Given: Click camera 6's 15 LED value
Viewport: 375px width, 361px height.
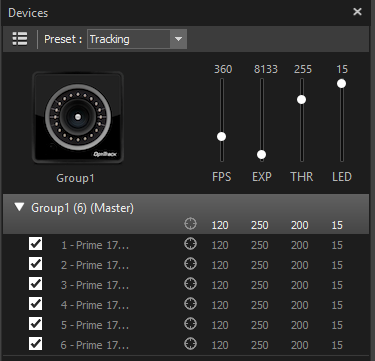Looking at the screenshot, I should [x=337, y=345].
